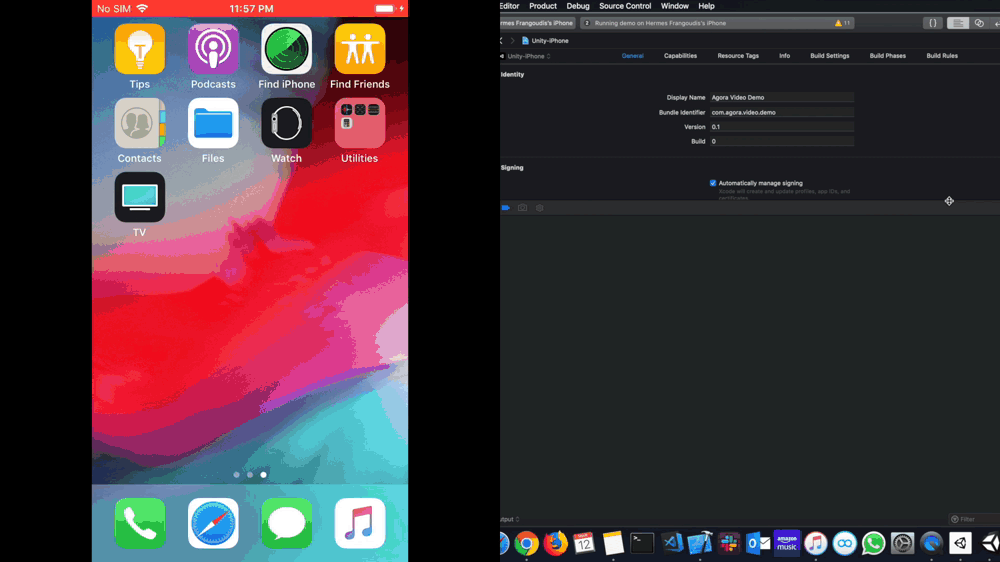Open Music in the iPhone dock
This screenshot has height=562, width=1000.
(x=360, y=524)
